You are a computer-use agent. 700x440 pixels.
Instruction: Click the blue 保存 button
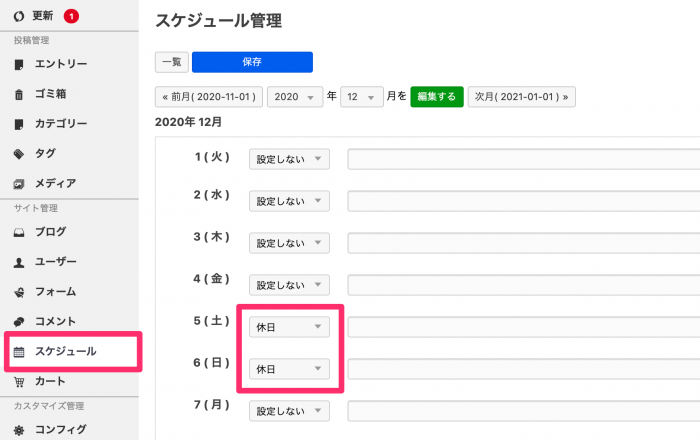coord(252,62)
